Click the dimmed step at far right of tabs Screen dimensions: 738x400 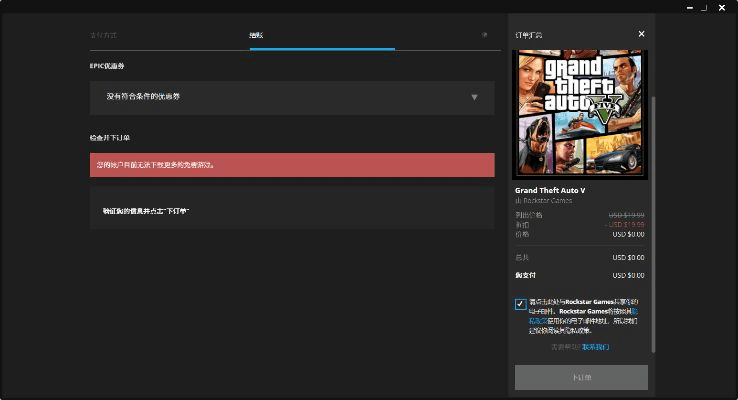(484, 35)
